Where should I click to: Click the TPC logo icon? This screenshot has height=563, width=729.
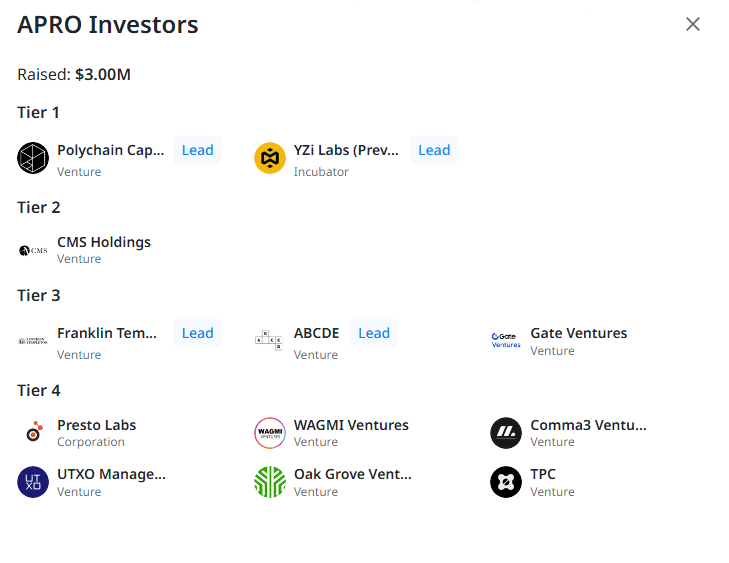click(506, 482)
